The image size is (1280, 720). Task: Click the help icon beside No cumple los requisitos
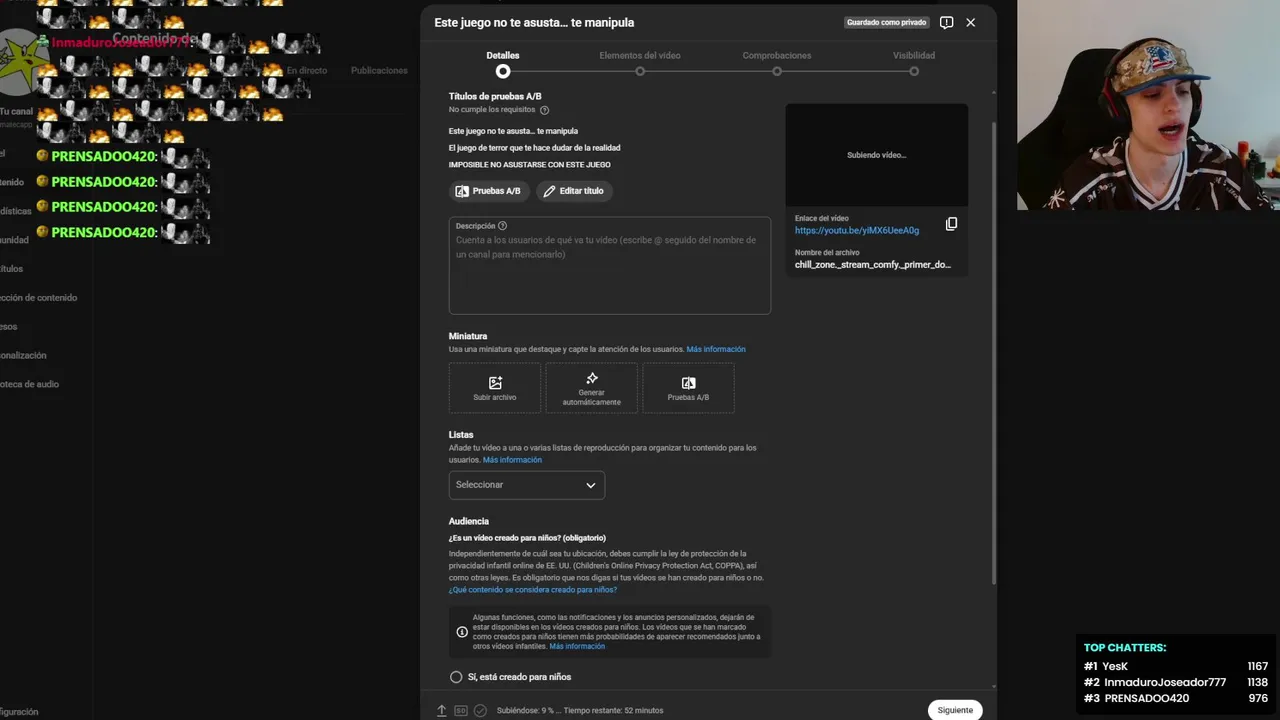544,110
